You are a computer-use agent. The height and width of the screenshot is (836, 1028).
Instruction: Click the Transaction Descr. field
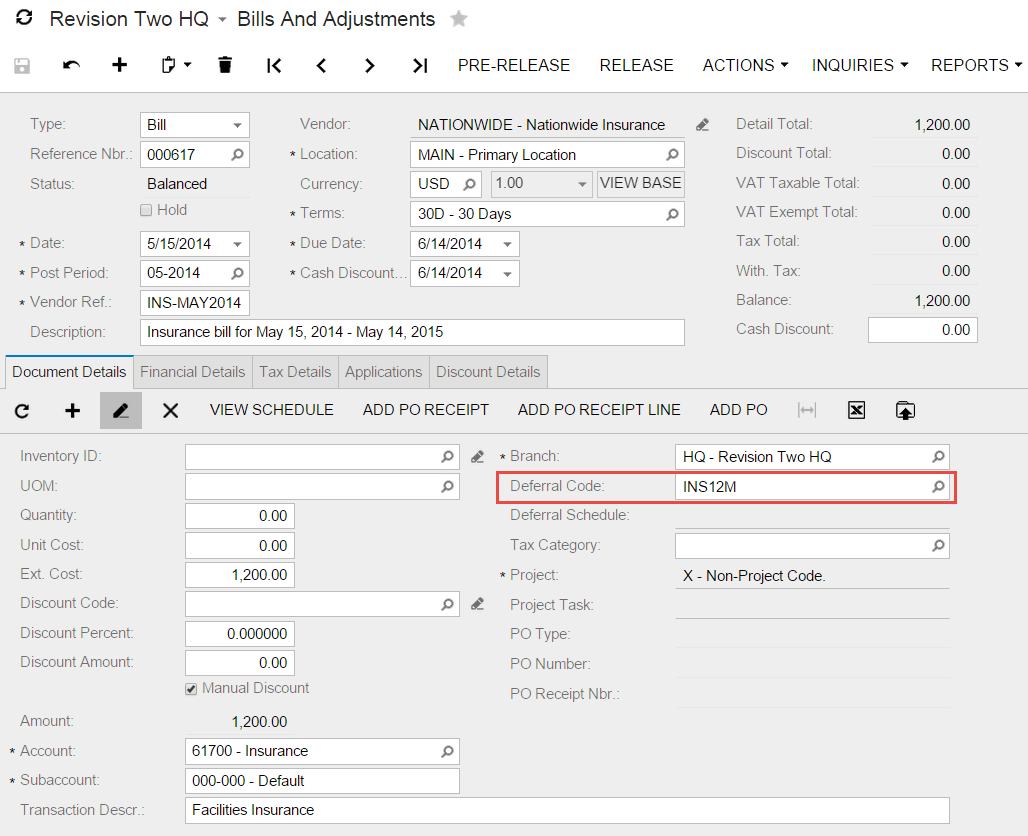point(567,810)
